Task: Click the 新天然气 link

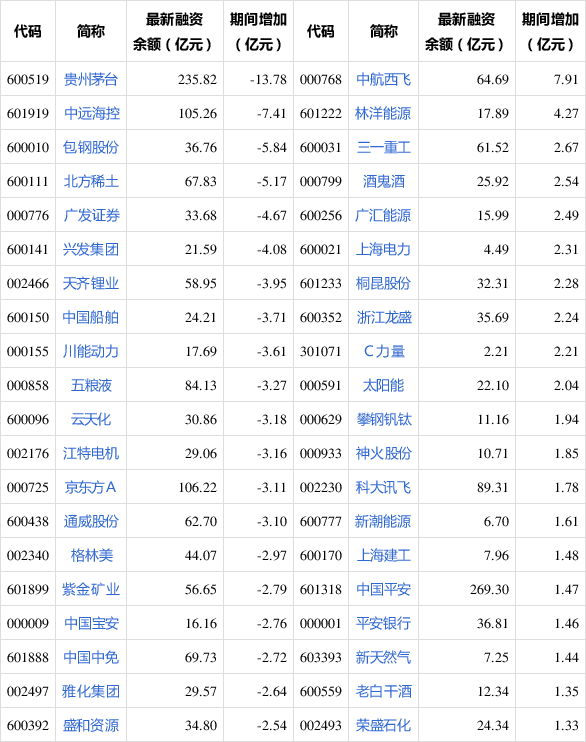Action: (x=383, y=657)
